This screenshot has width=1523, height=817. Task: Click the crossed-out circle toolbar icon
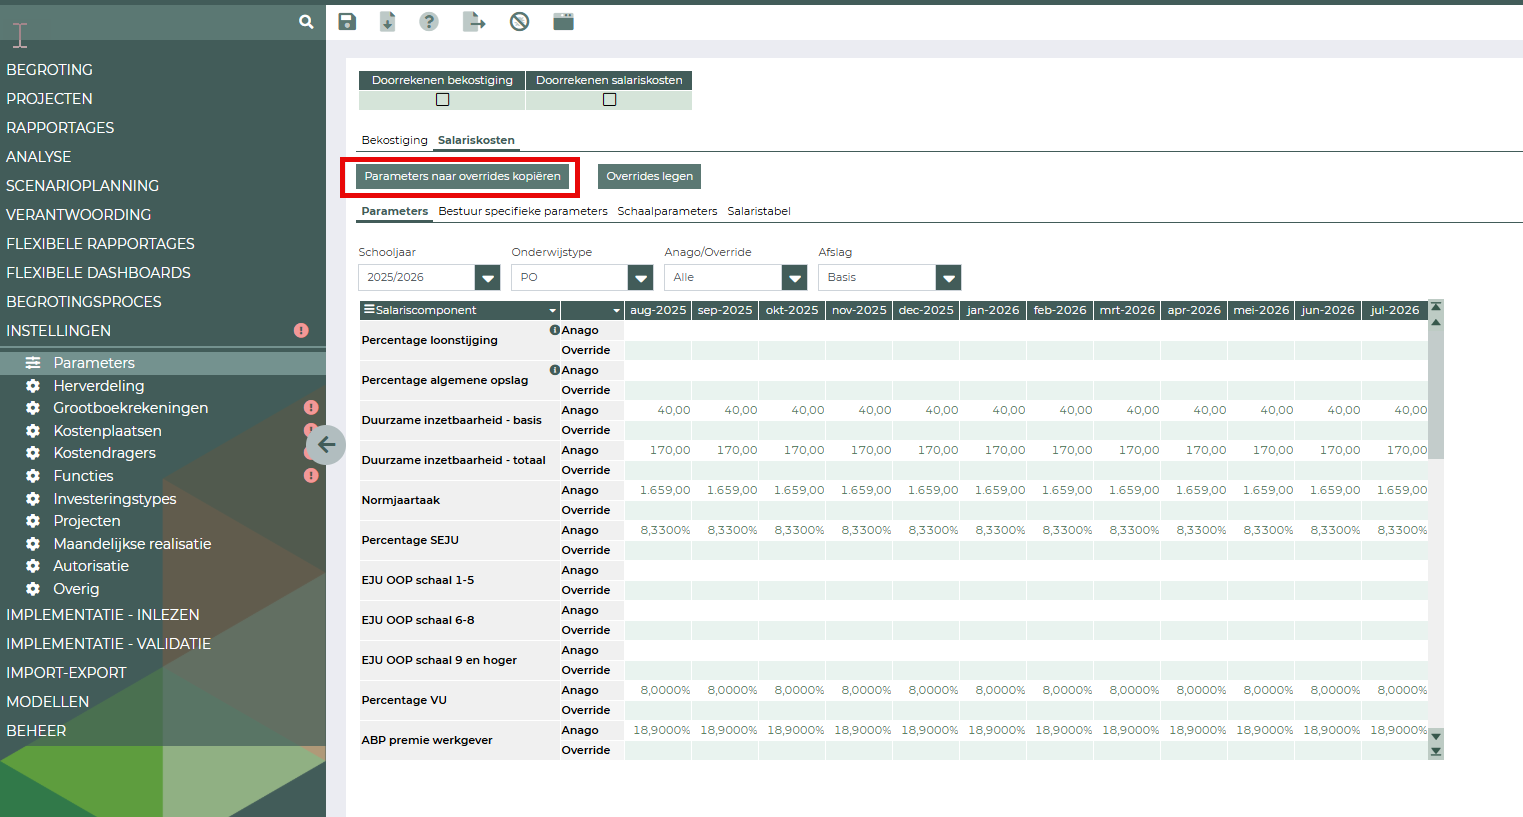[x=519, y=22]
